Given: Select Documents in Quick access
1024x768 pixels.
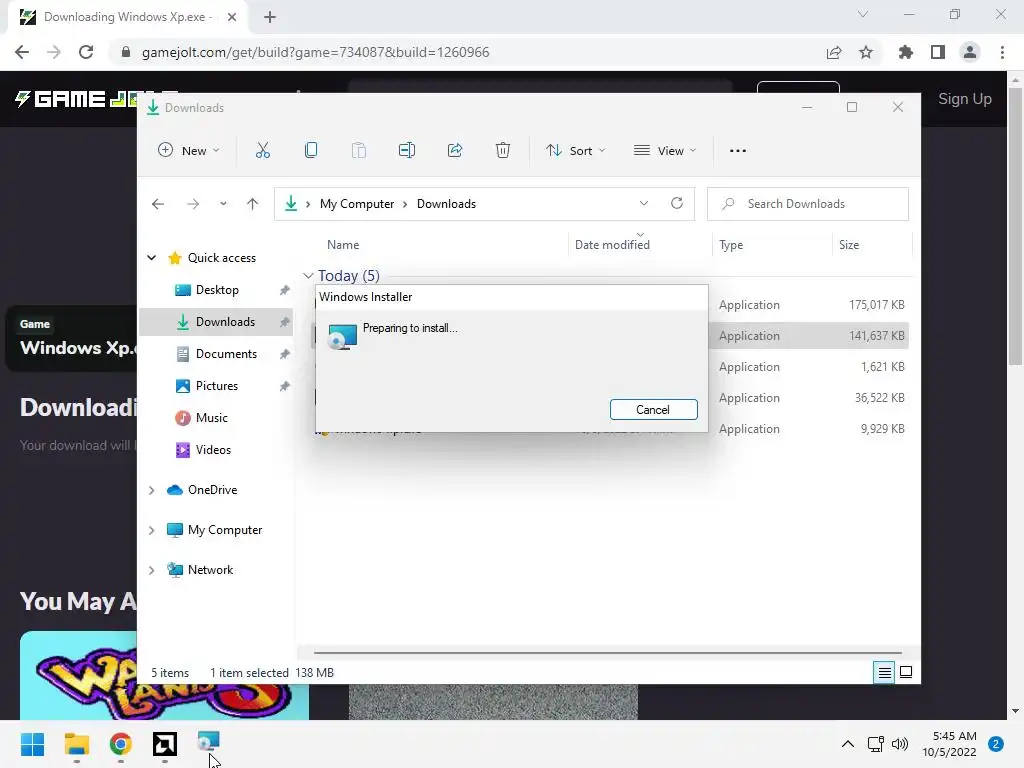Looking at the screenshot, I should click(x=217, y=354).
